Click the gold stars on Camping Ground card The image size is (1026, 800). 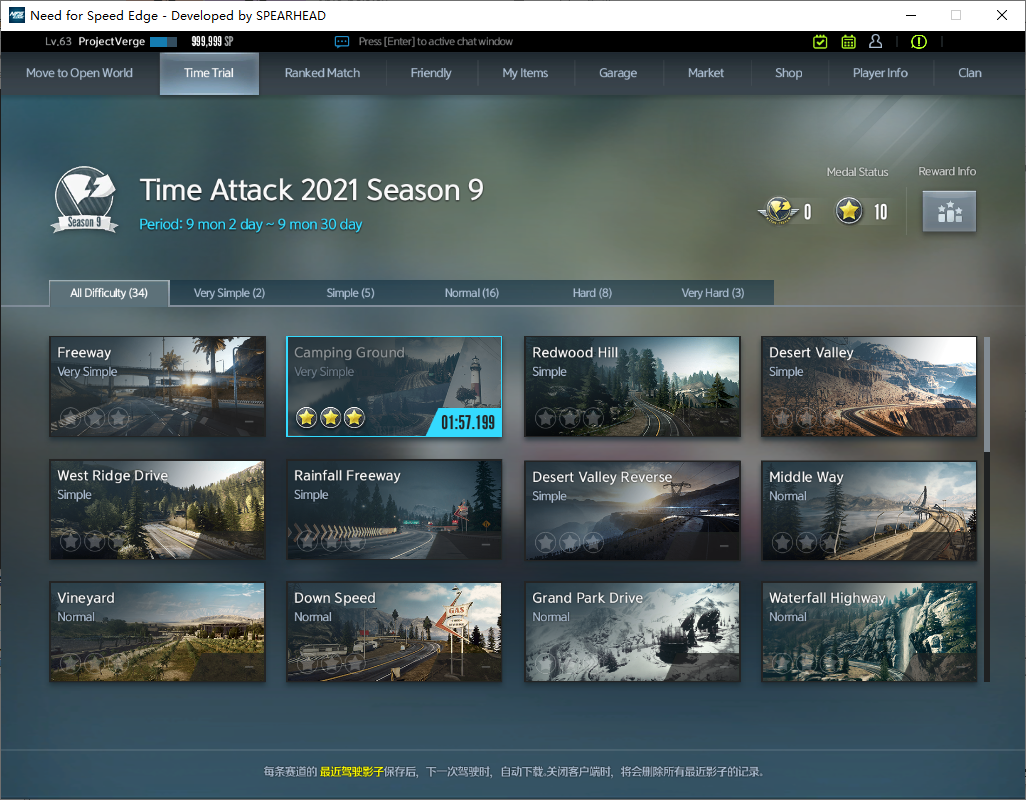[330, 417]
